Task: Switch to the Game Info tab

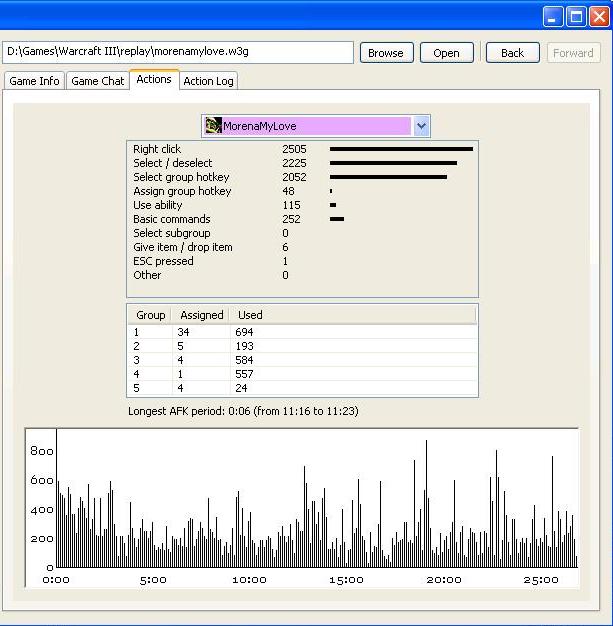Action: coord(35,81)
